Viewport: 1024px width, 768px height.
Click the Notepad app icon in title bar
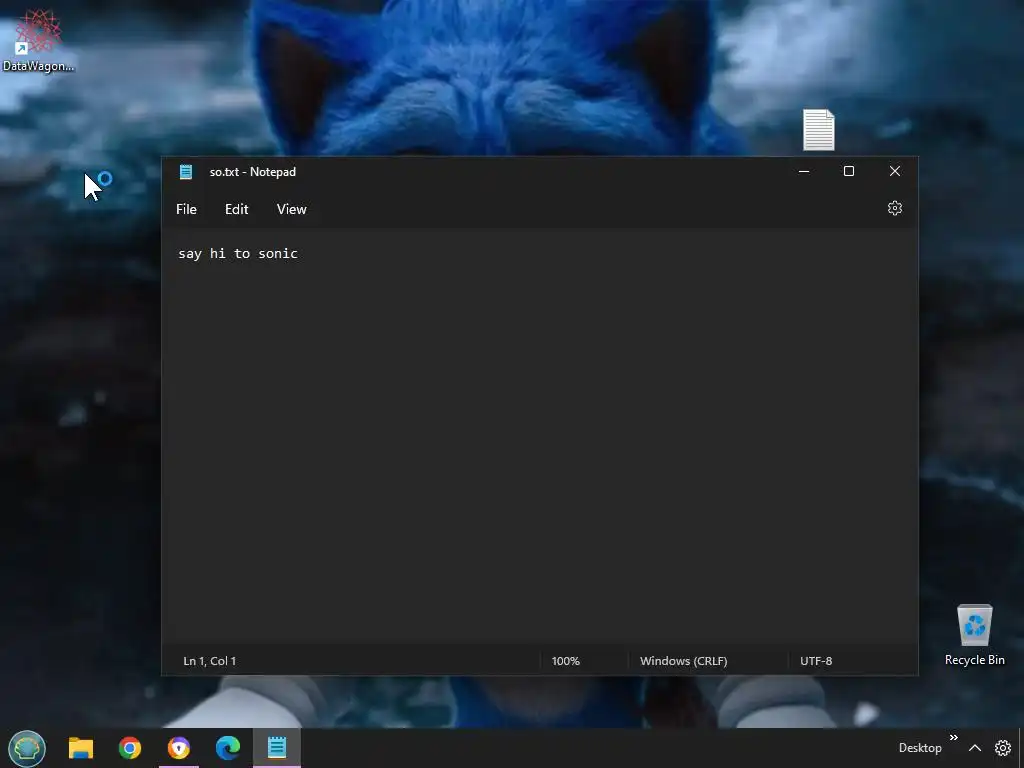pos(186,172)
